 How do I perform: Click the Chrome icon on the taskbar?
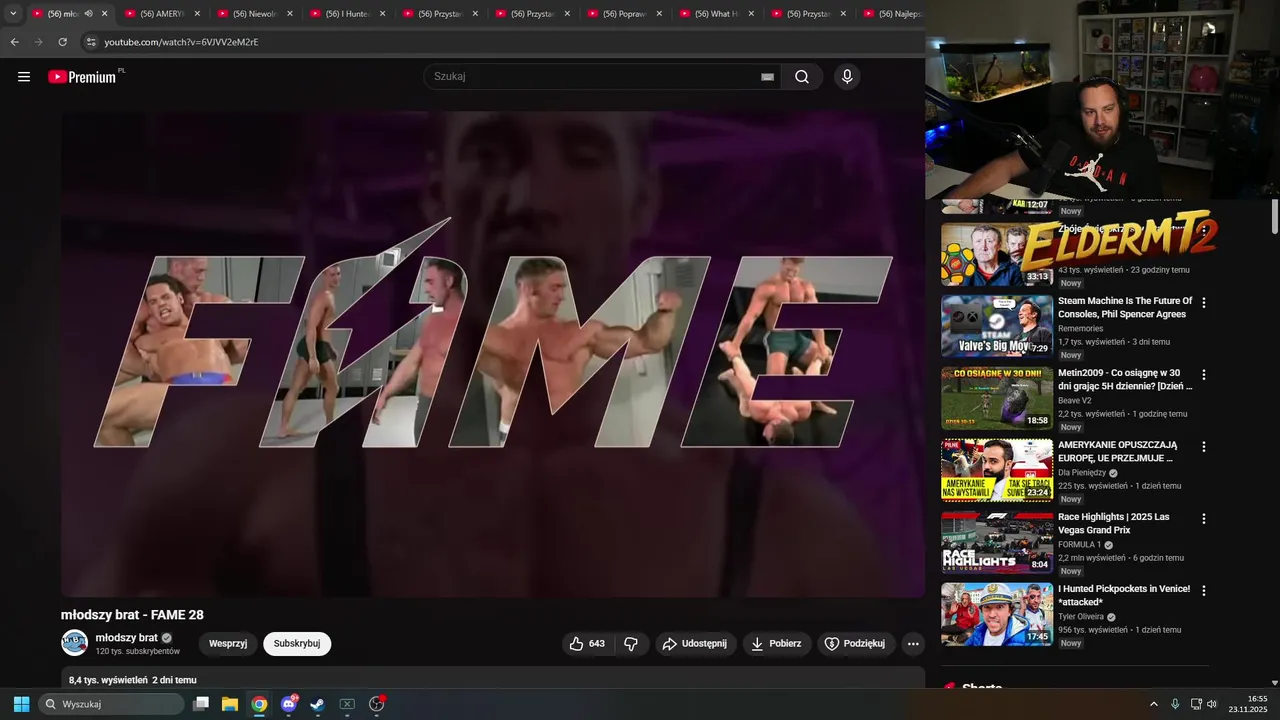pyautogui.click(x=259, y=704)
